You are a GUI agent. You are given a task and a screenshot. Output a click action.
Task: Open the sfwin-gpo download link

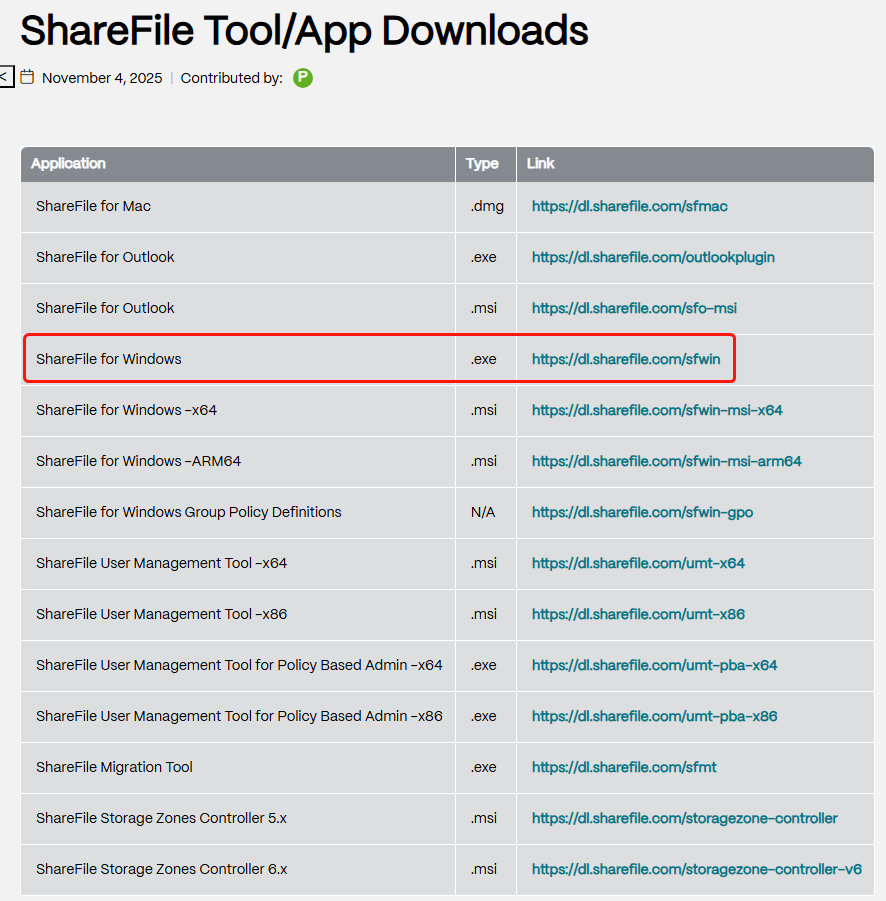642,513
